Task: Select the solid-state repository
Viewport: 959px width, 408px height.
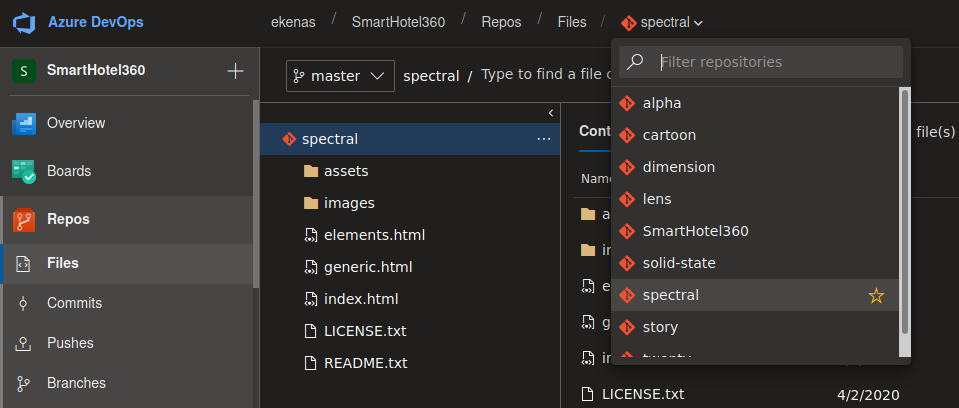Action: point(755,263)
